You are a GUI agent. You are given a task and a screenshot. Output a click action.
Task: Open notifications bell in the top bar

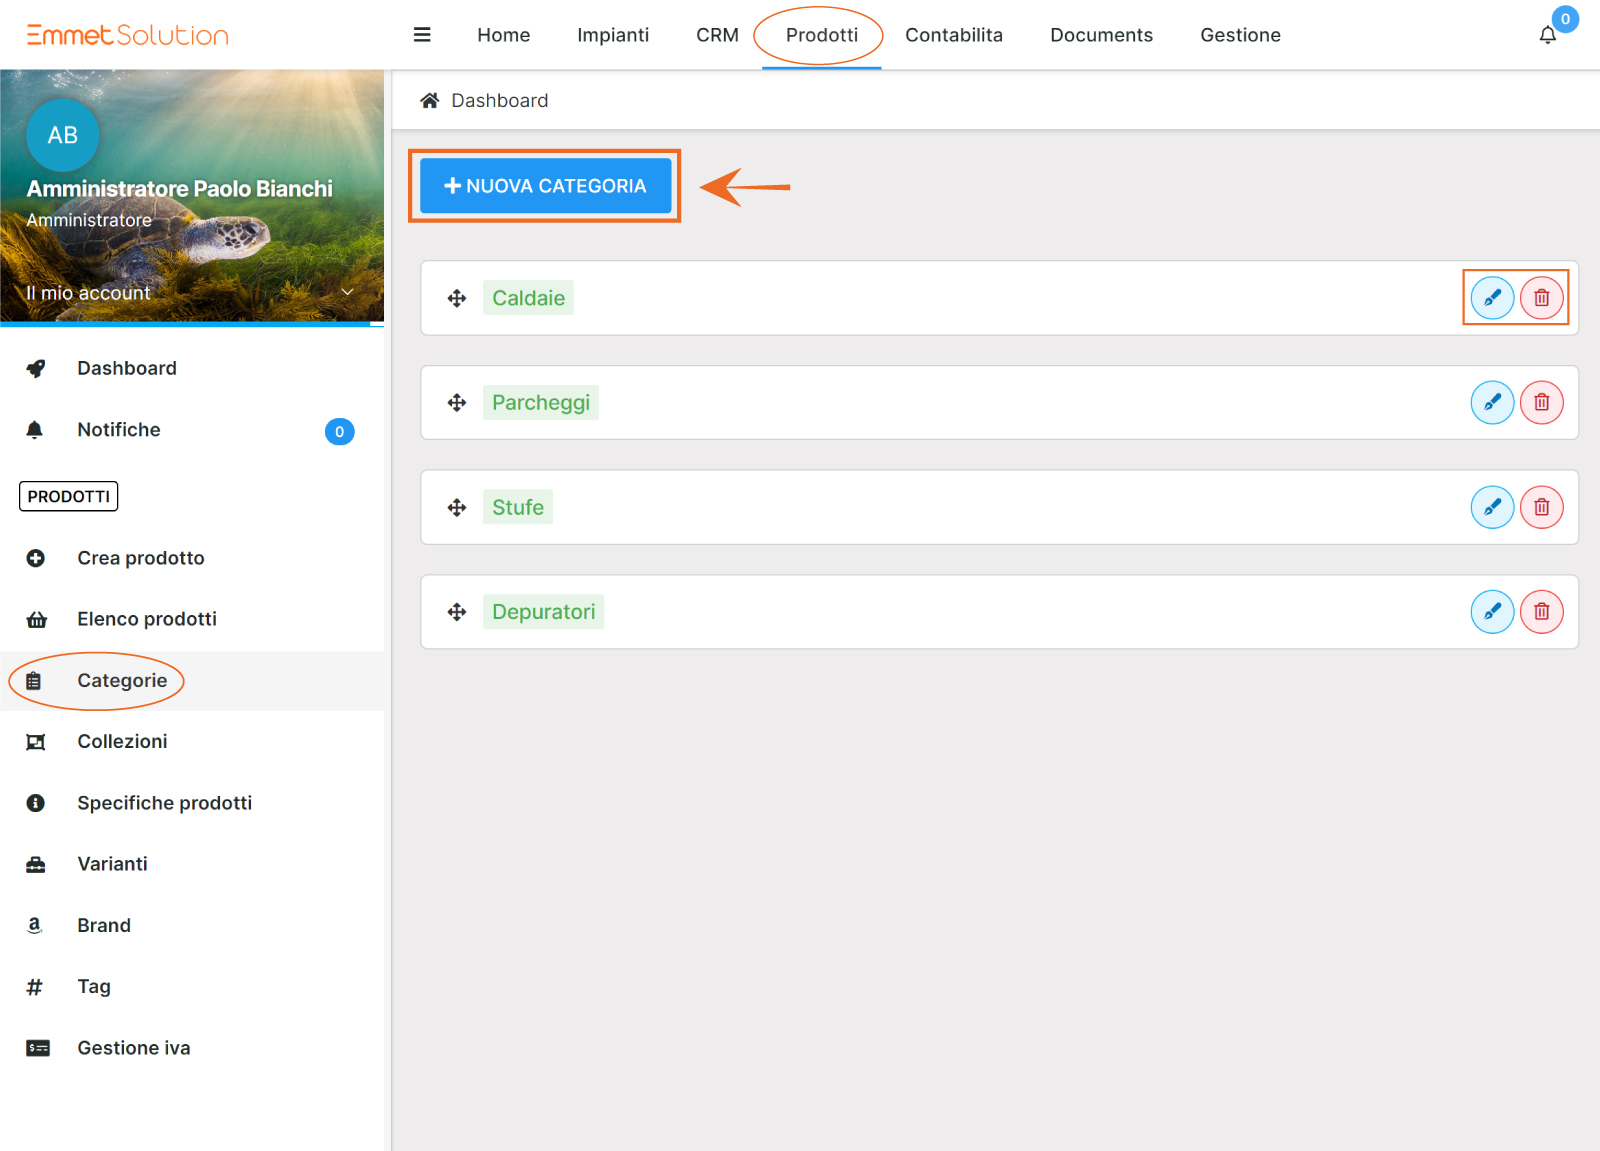pos(1547,35)
